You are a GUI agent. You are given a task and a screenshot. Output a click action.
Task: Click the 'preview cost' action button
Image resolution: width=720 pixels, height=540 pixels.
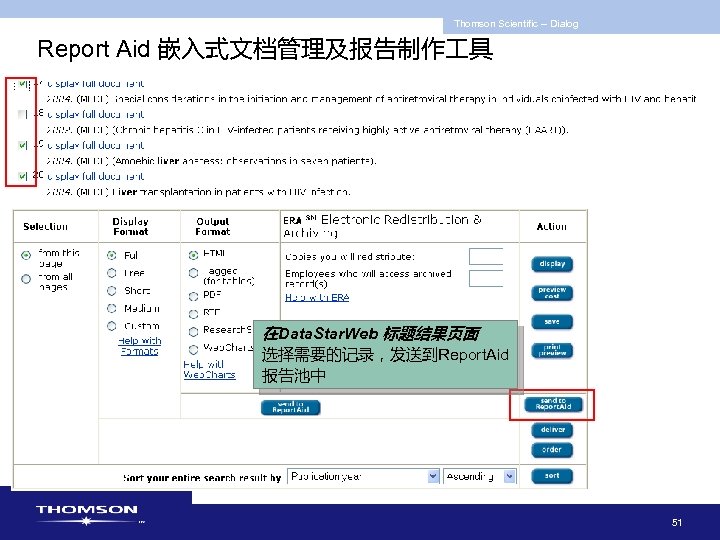(552, 293)
